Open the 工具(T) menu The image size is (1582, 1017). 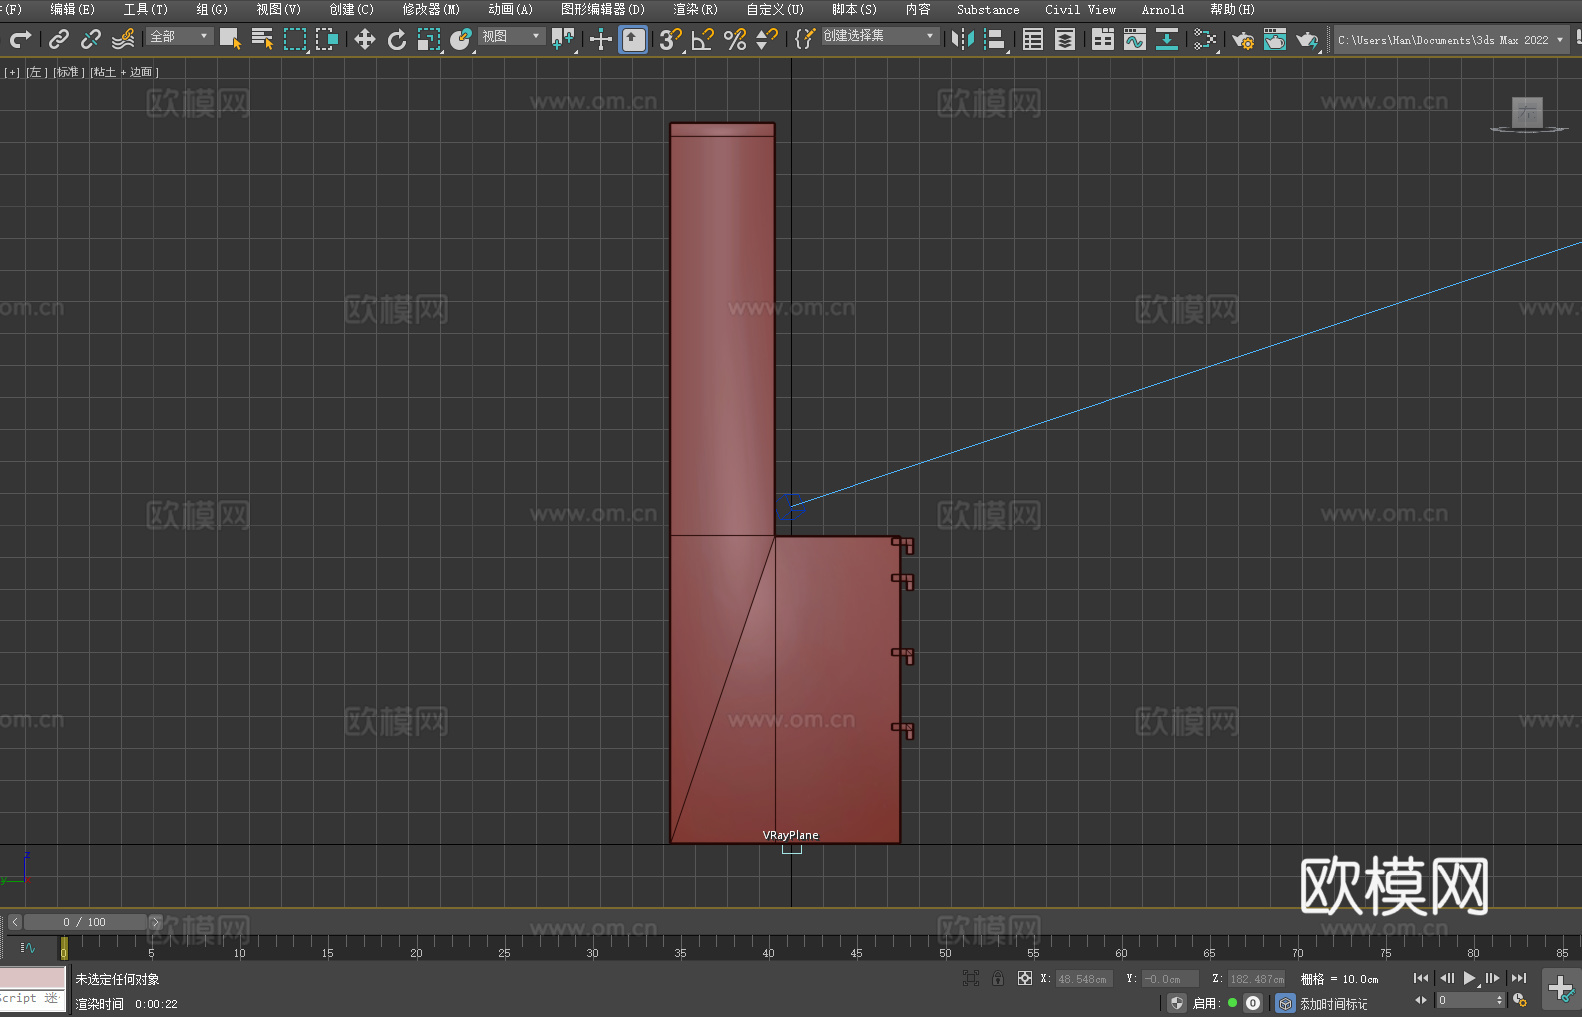pyautogui.click(x=145, y=9)
